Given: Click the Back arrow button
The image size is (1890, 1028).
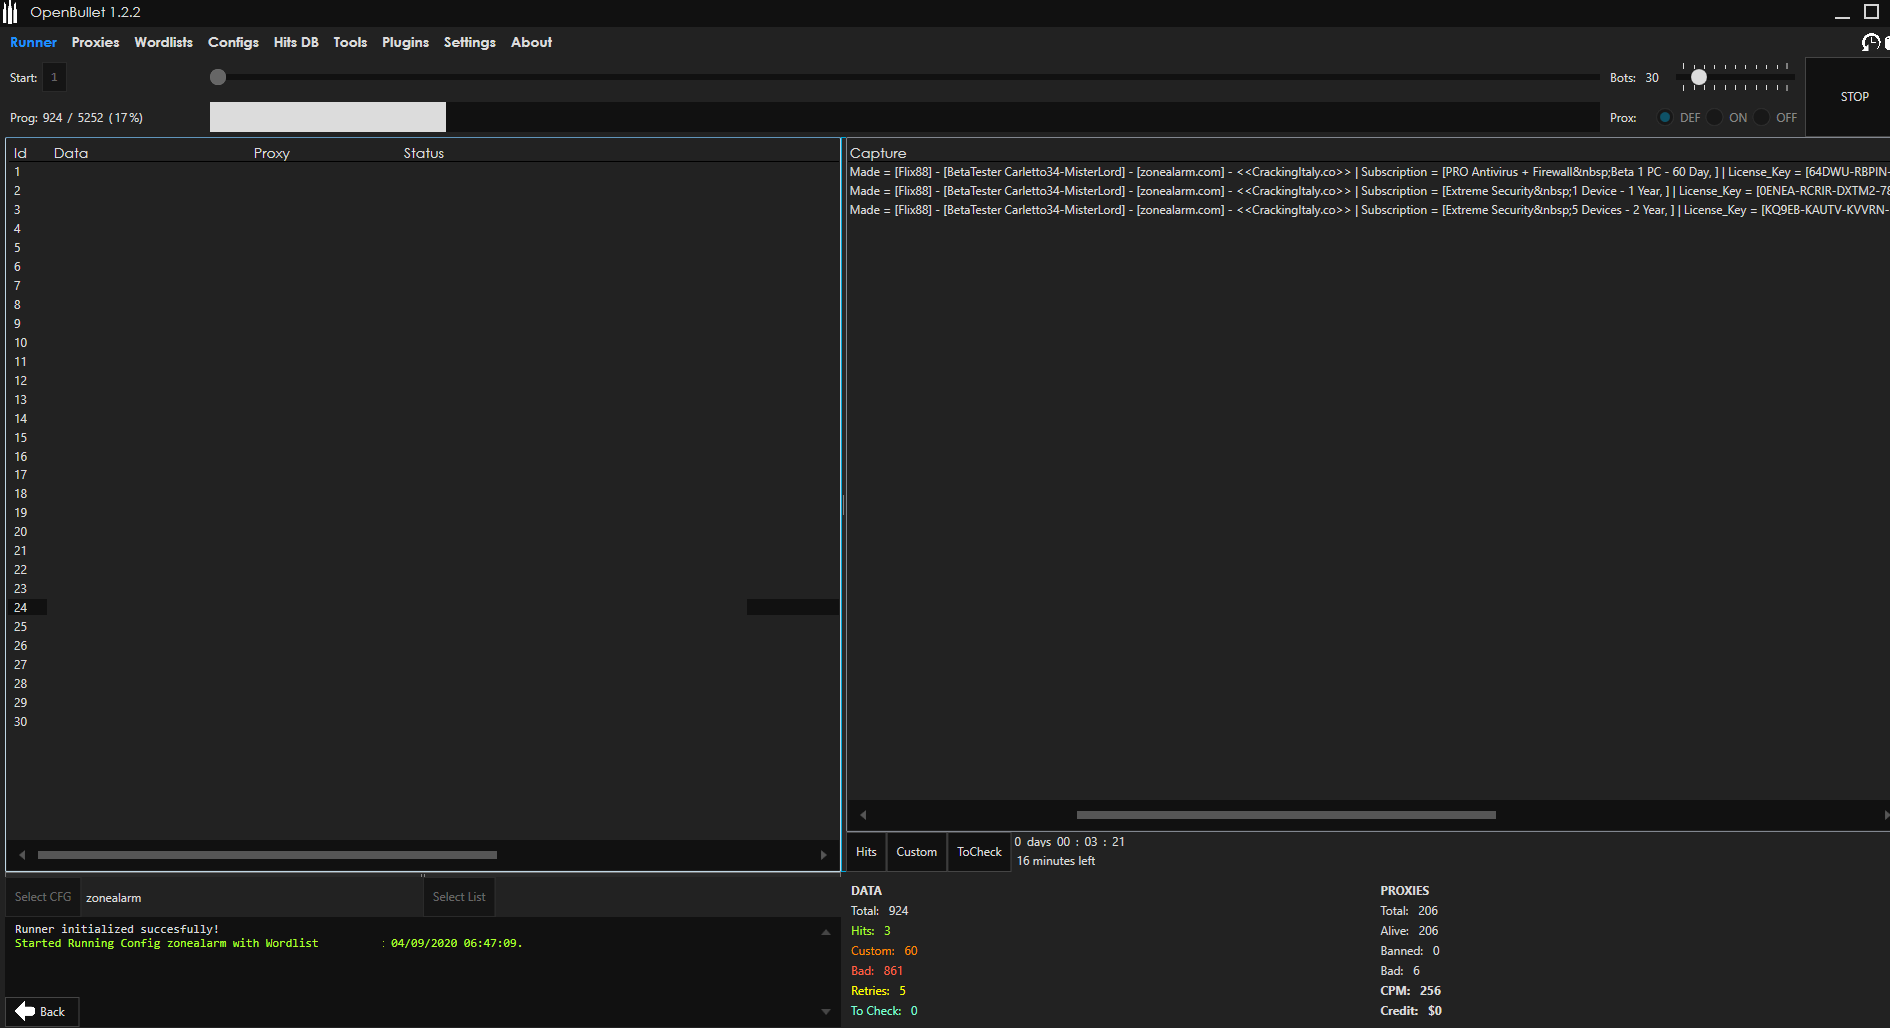Looking at the screenshot, I should coord(42,1012).
